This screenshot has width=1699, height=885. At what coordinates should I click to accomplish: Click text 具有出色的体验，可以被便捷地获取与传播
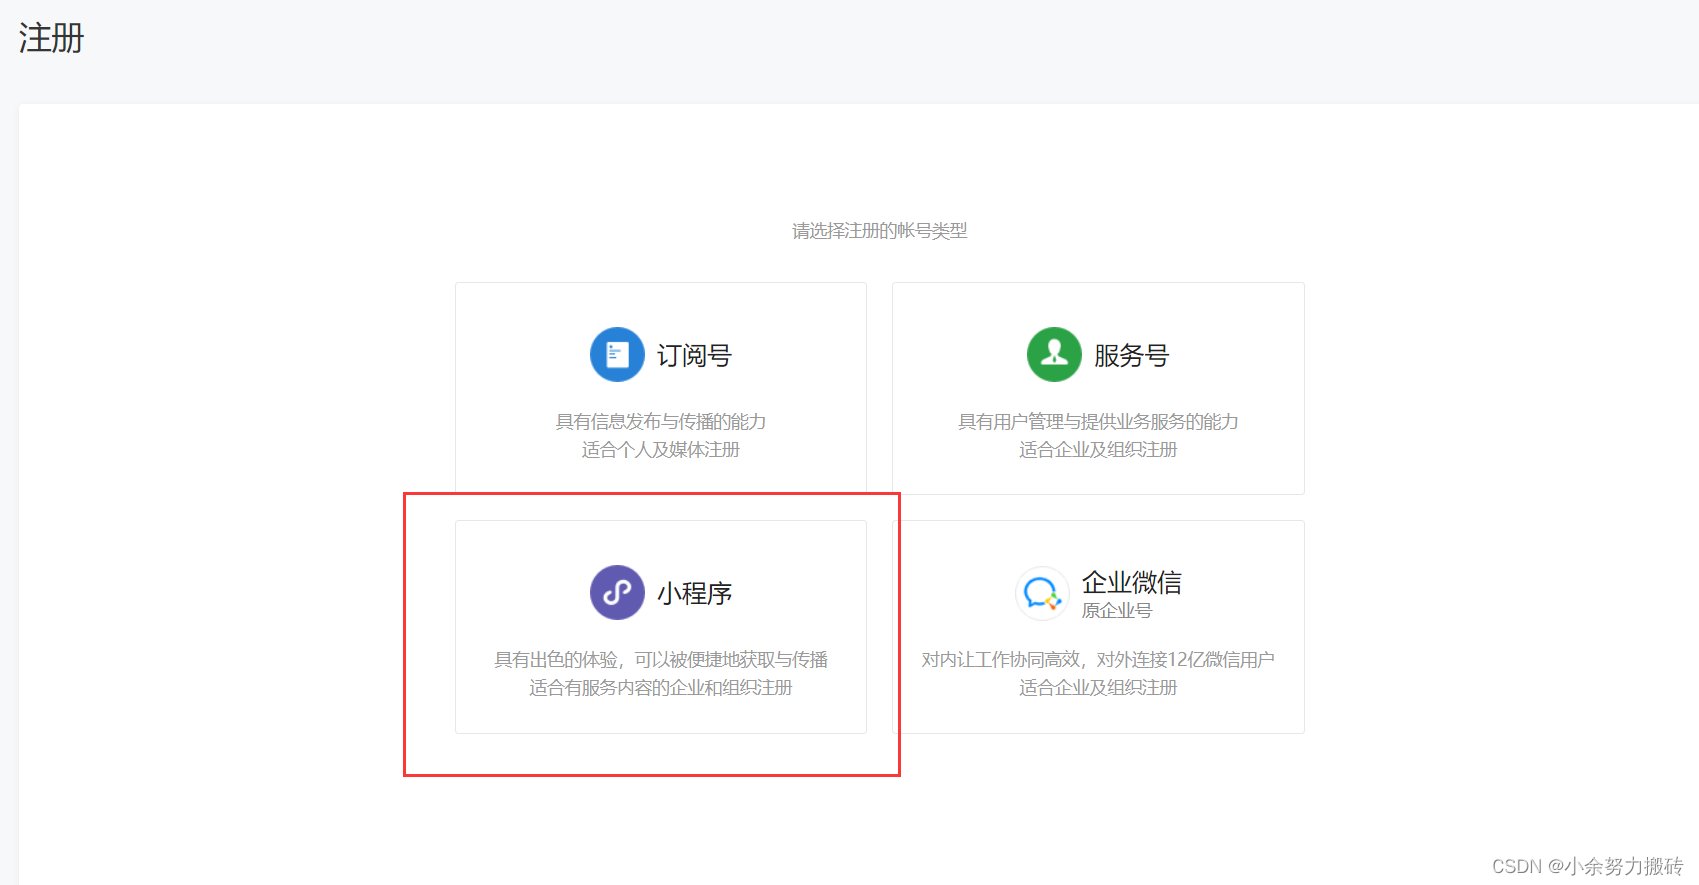pyautogui.click(x=660, y=659)
